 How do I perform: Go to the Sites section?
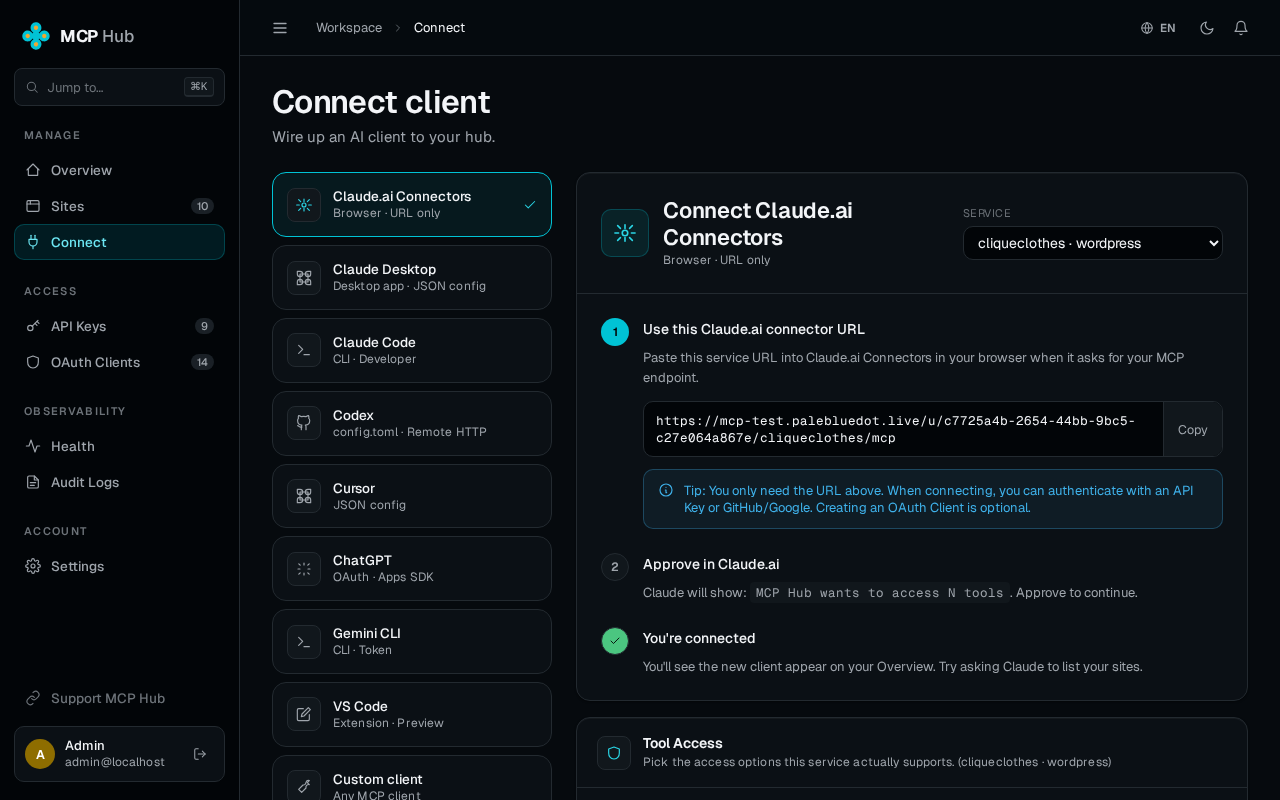tap(119, 206)
